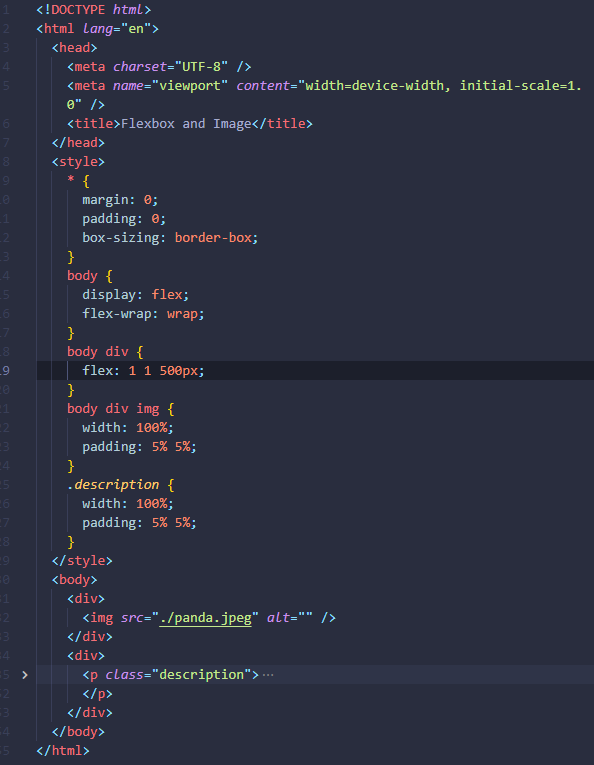Image resolution: width=594 pixels, height=765 pixels.
Task: Expand the folded description paragraph chevron
Action: pos(25,675)
